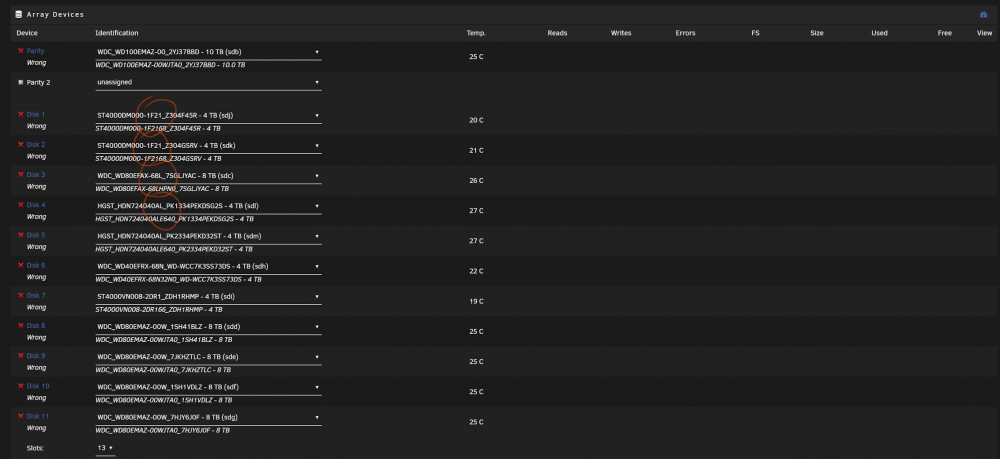1000x459 pixels.
Task: Expand the Disk 4 HGST device dropdown
Action: click(x=208, y=206)
